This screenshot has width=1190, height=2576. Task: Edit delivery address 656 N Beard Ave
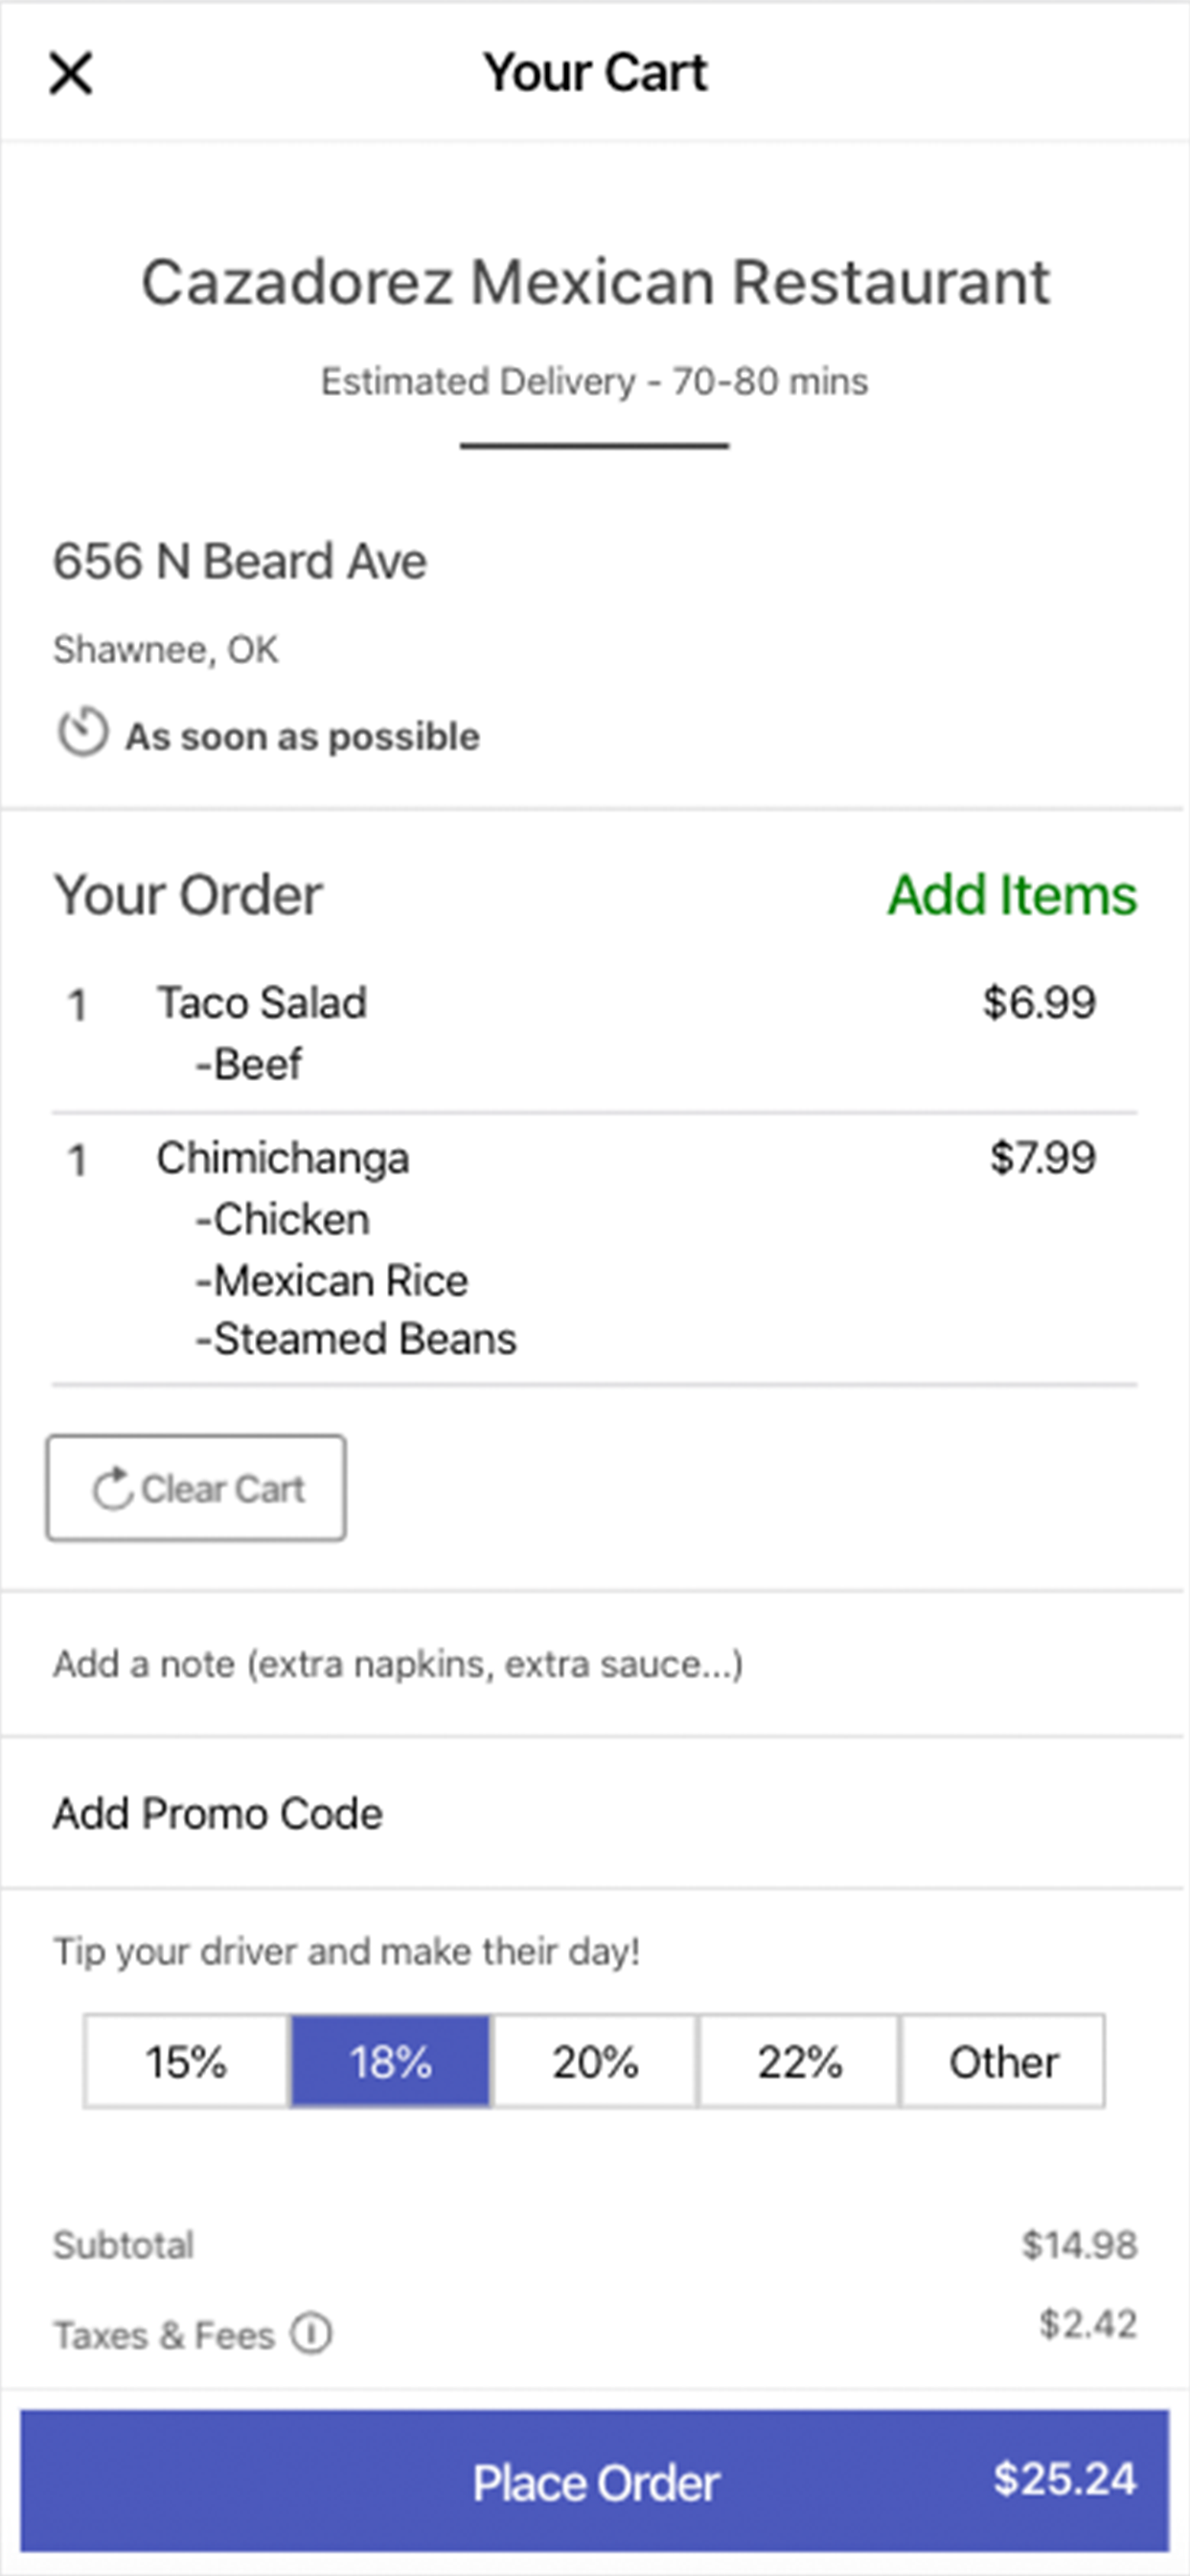[240, 561]
